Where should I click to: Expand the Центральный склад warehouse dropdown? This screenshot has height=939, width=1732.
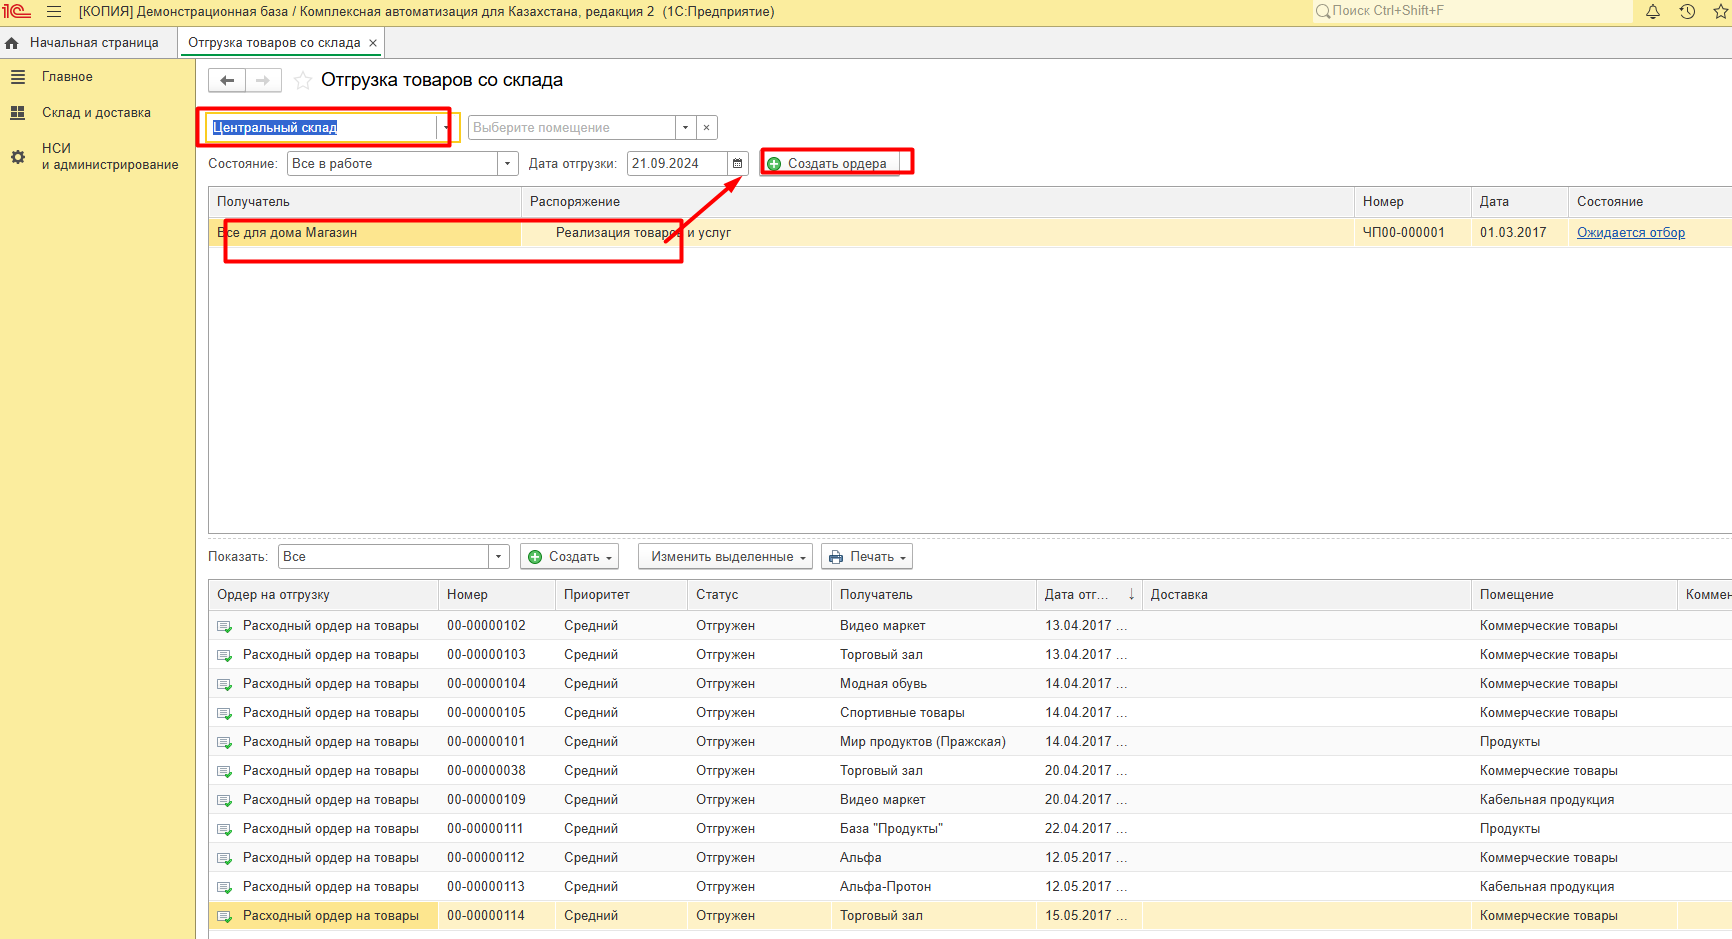pos(446,128)
